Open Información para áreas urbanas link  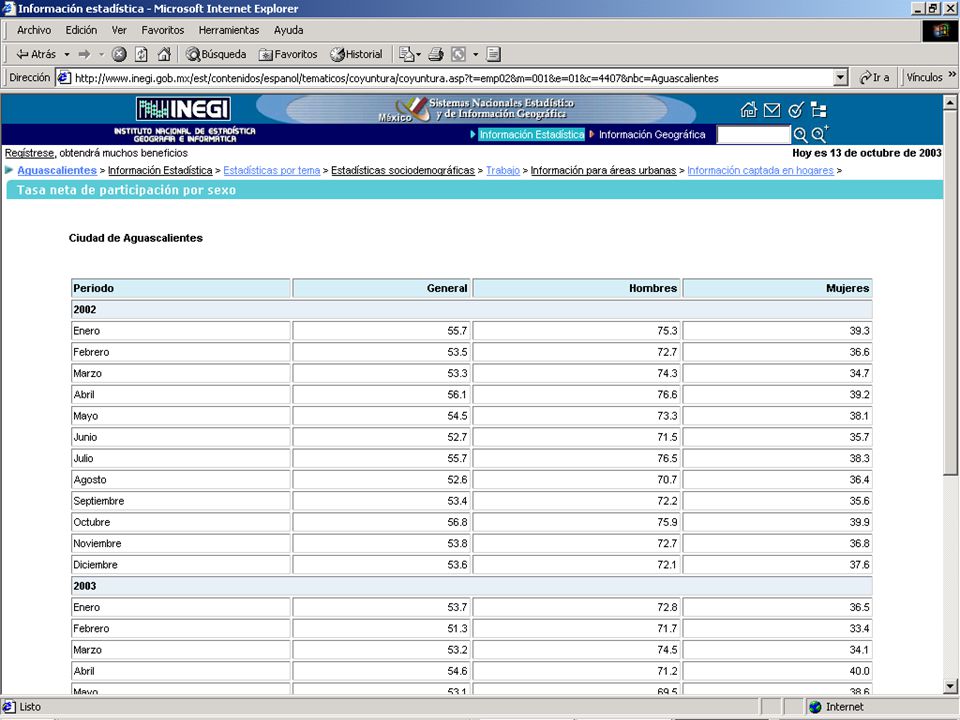pyautogui.click(x=603, y=170)
